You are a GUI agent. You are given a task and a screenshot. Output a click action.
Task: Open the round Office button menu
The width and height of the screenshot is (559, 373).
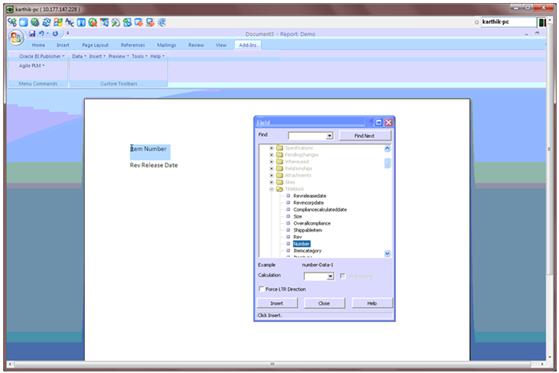tap(16, 37)
